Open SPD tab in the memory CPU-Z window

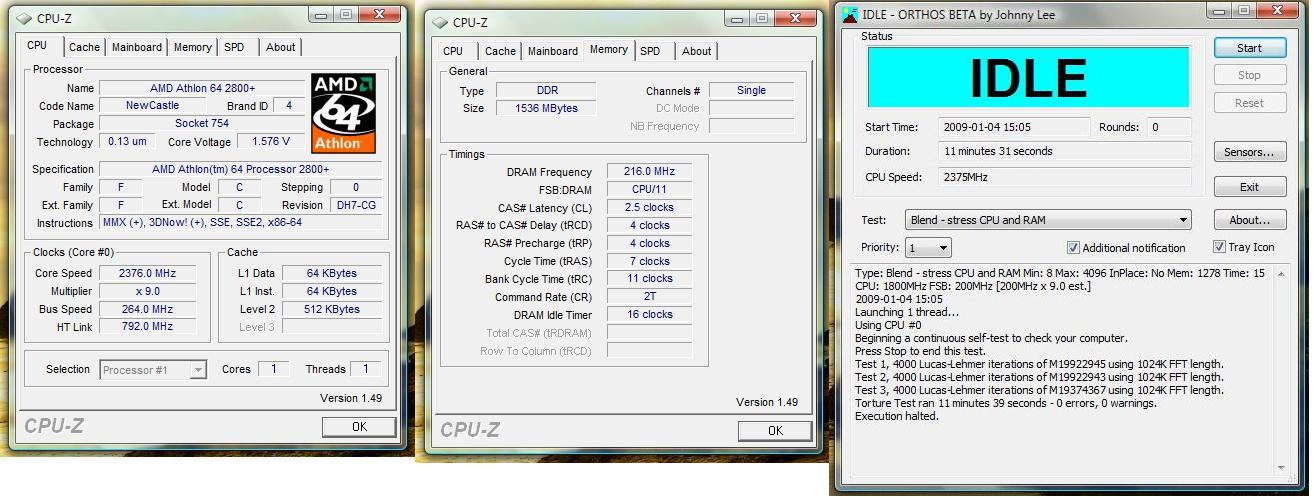(x=650, y=51)
